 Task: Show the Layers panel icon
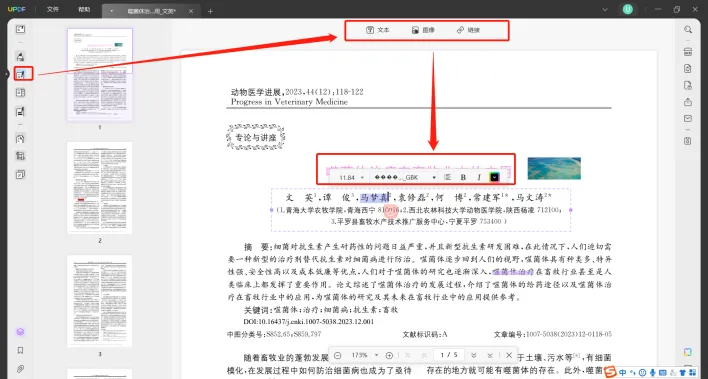click(20, 332)
